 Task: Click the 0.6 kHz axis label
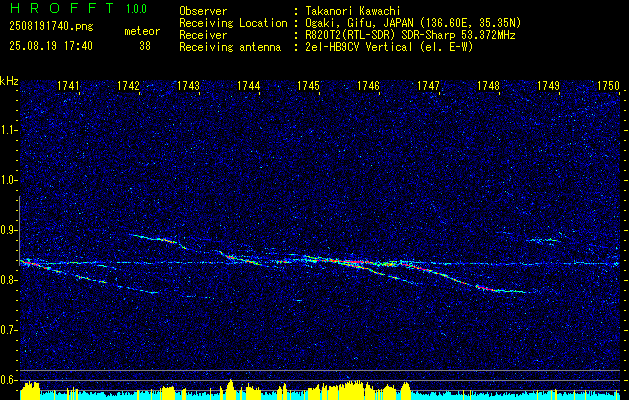click(x=8, y=380)
